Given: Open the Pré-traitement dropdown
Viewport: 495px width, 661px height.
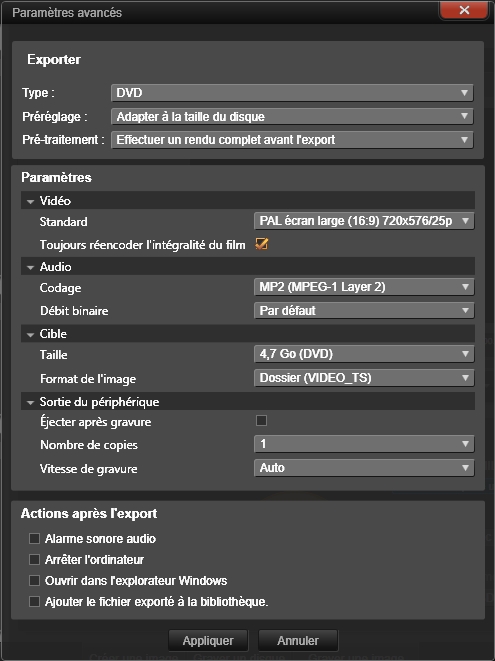Looking at the screenshot, I should tap(292, 140).
